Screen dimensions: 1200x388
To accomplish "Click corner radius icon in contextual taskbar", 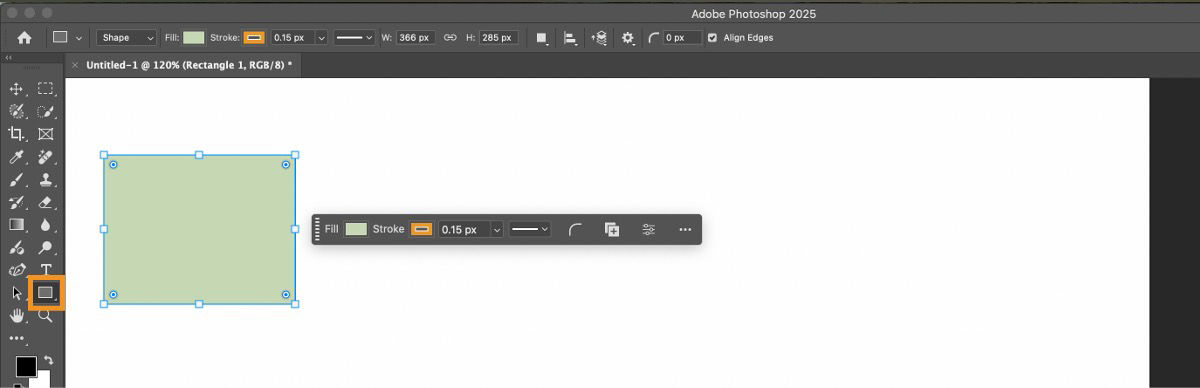I will (x=575, y=229).
